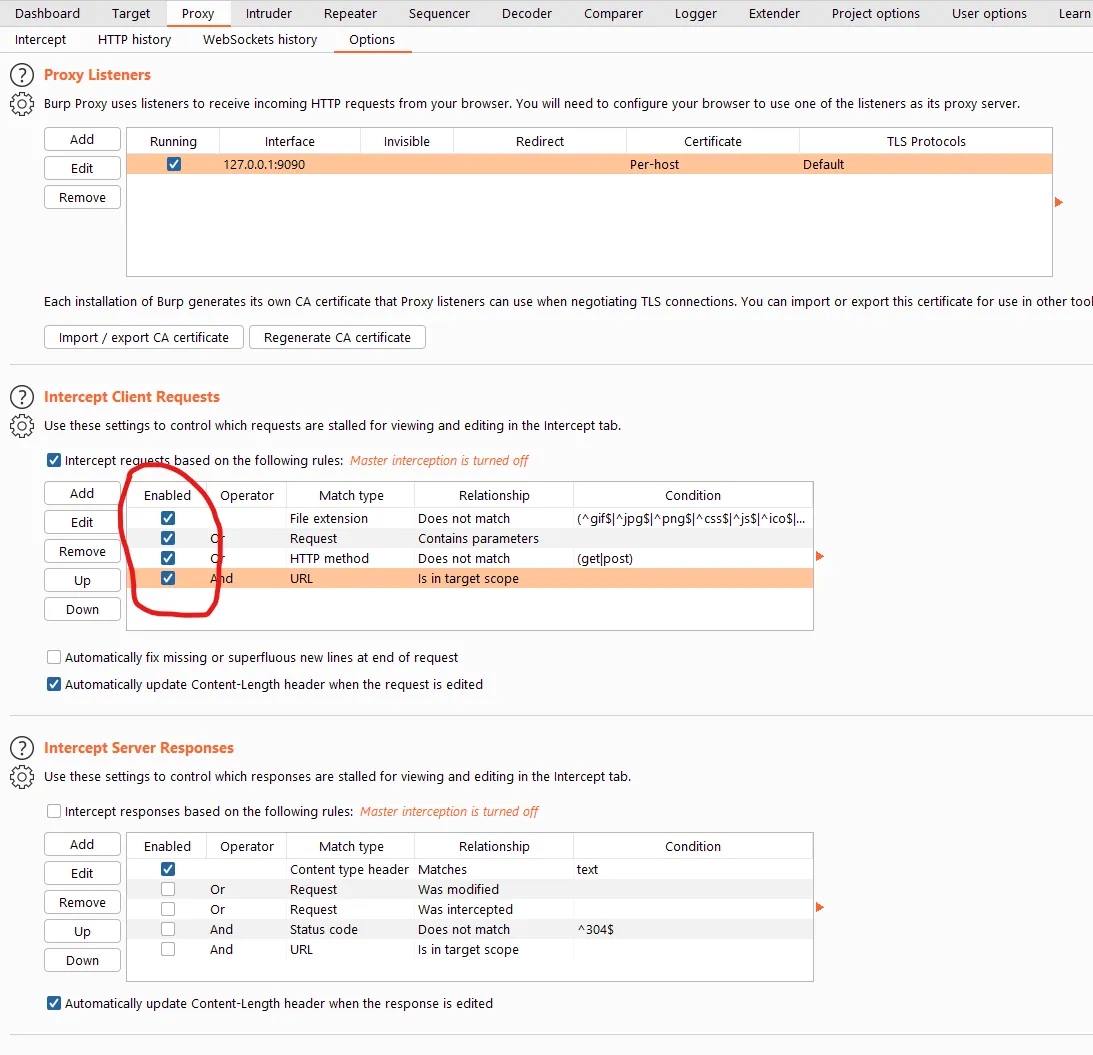The image size is (1093, 1055).
Task: Expand arrow beside Proxy Listeners table
Action: 1058,202
